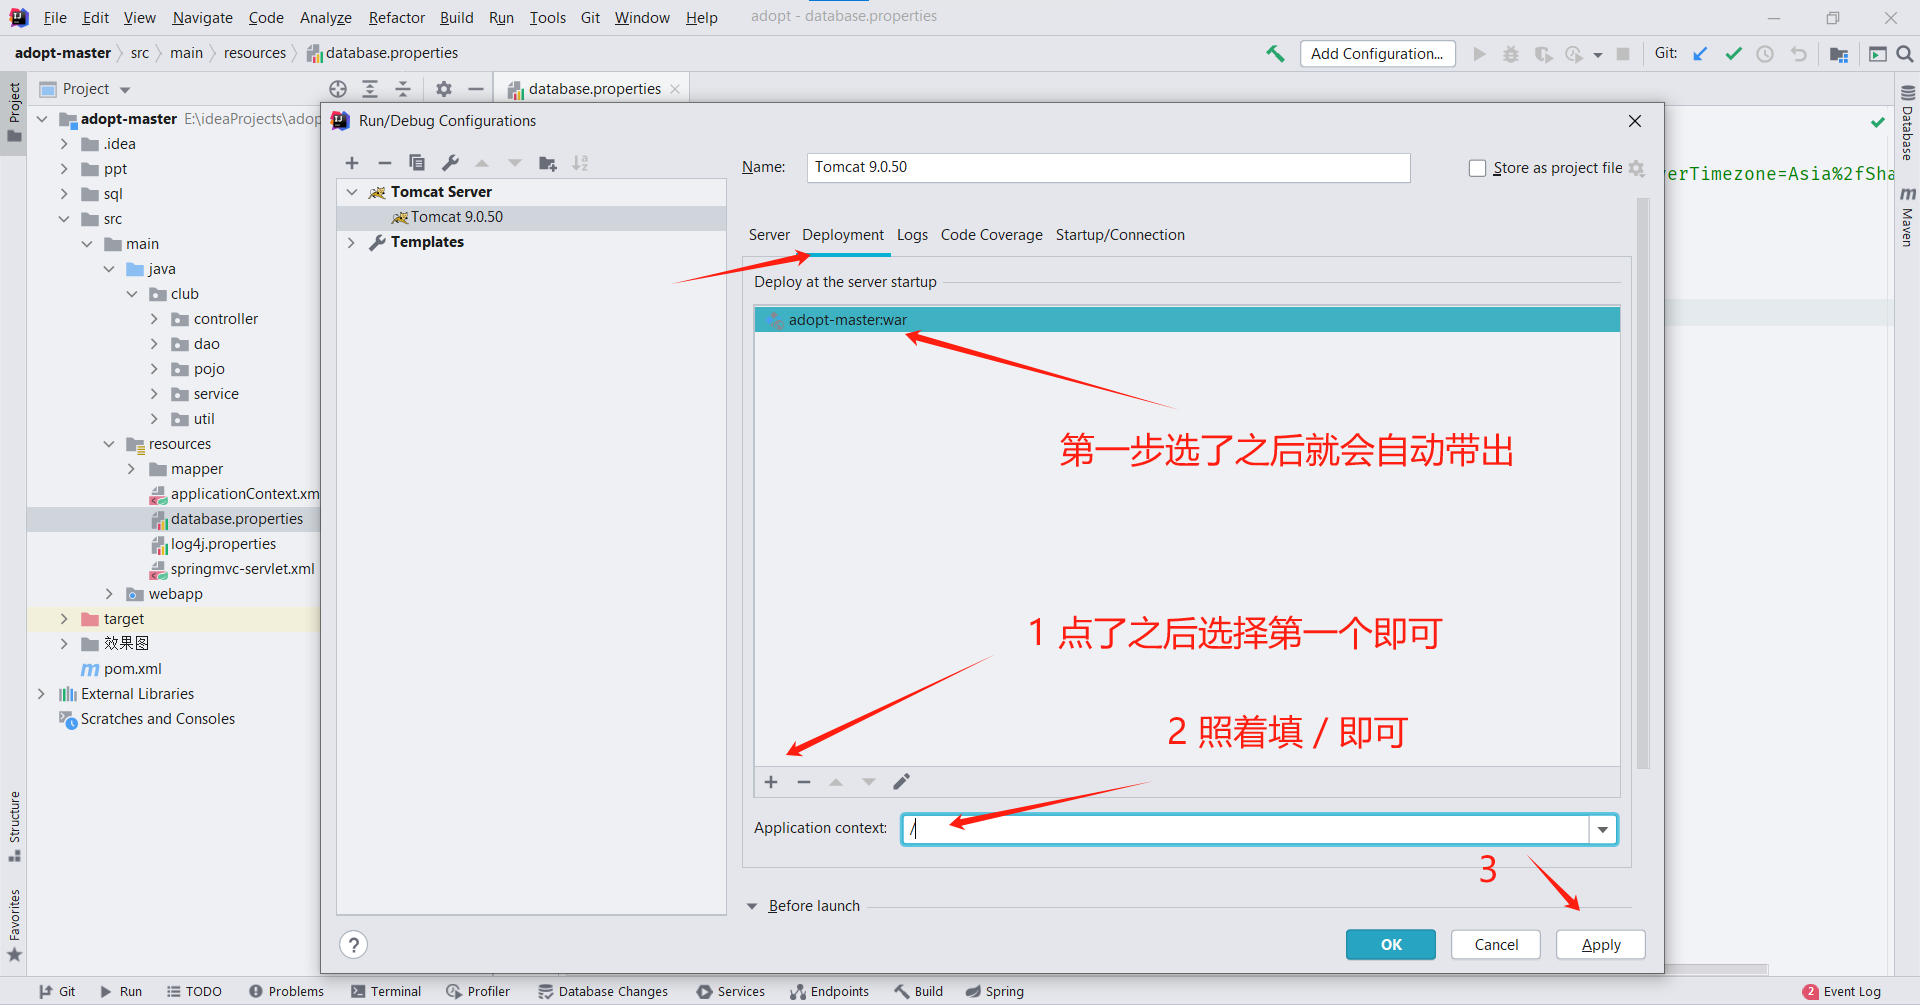Collapse the Before launch section
The height and width of the screenshot is (1005, 1920).
[x=752, y=906]
